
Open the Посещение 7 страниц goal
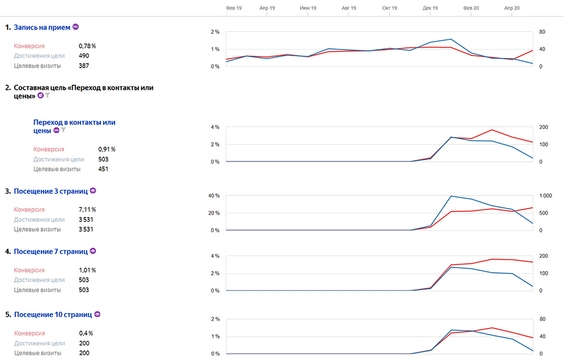[x=50, y=251]
